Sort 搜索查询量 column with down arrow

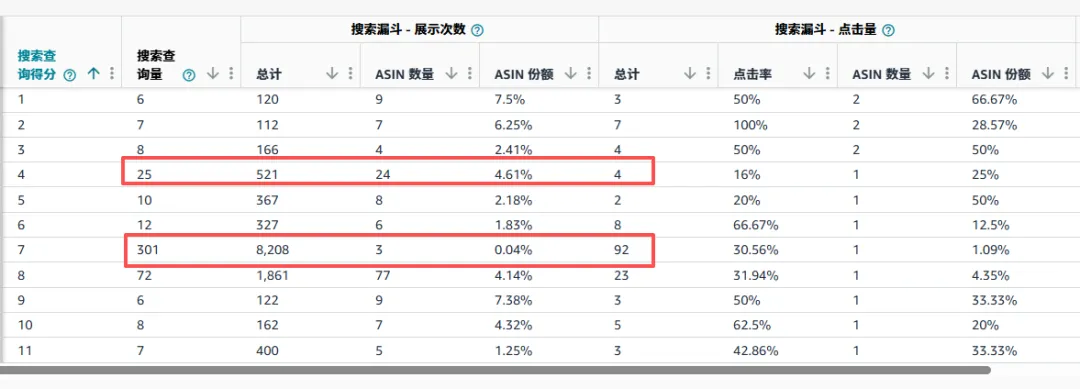[x=213, y=75]
